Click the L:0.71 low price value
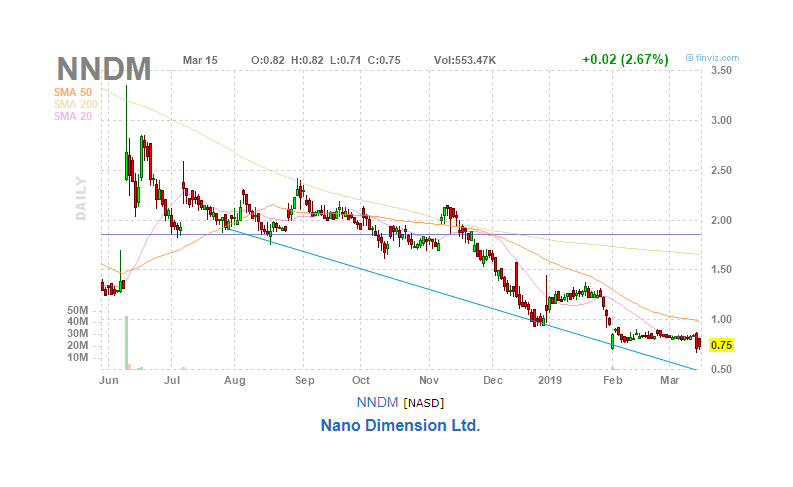793x487 pixels. [x=345, y=60]
